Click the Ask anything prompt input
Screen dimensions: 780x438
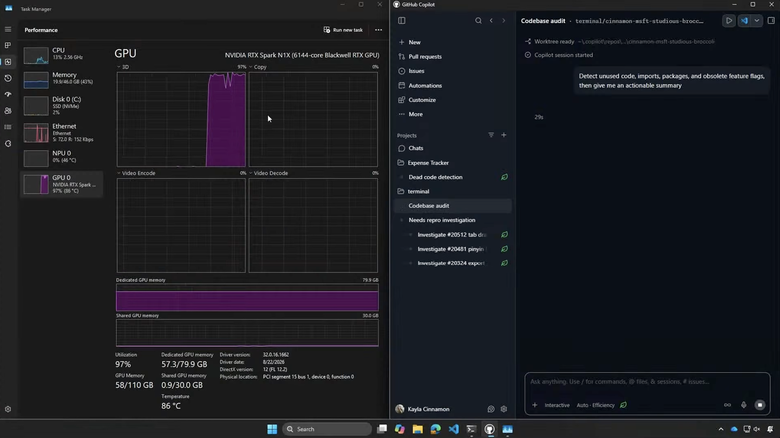(647, 382)
